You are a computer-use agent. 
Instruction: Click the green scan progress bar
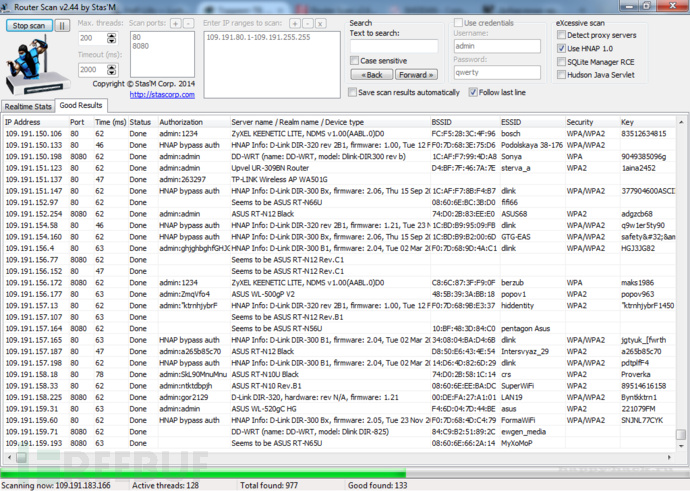click(203, 474)
